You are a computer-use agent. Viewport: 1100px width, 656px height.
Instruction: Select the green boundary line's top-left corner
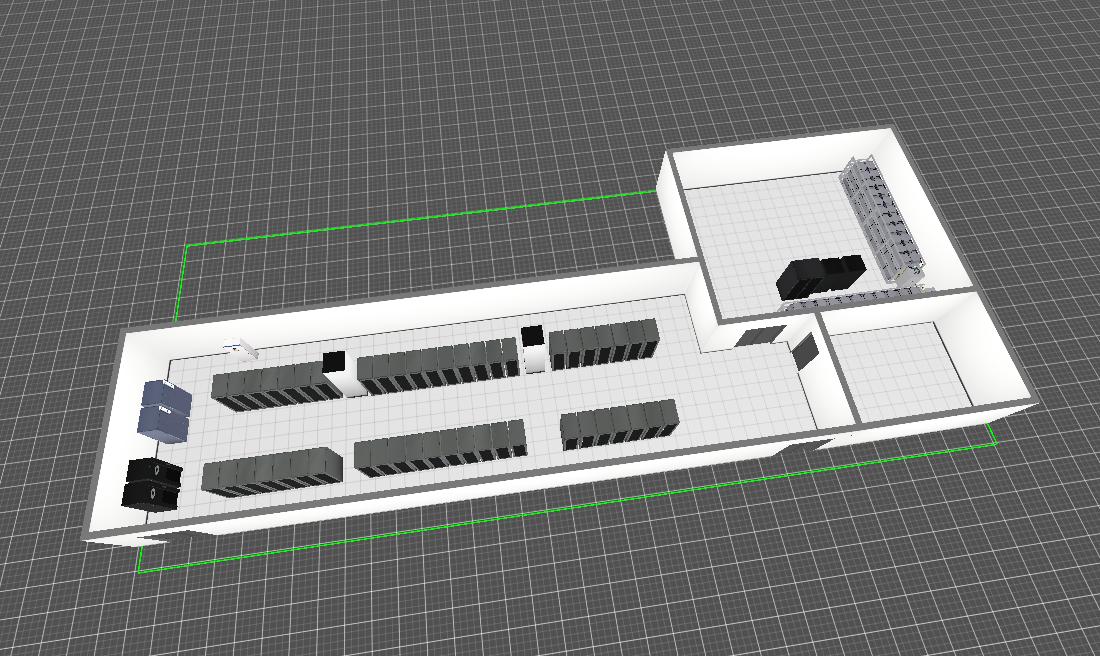coord(187,244)
